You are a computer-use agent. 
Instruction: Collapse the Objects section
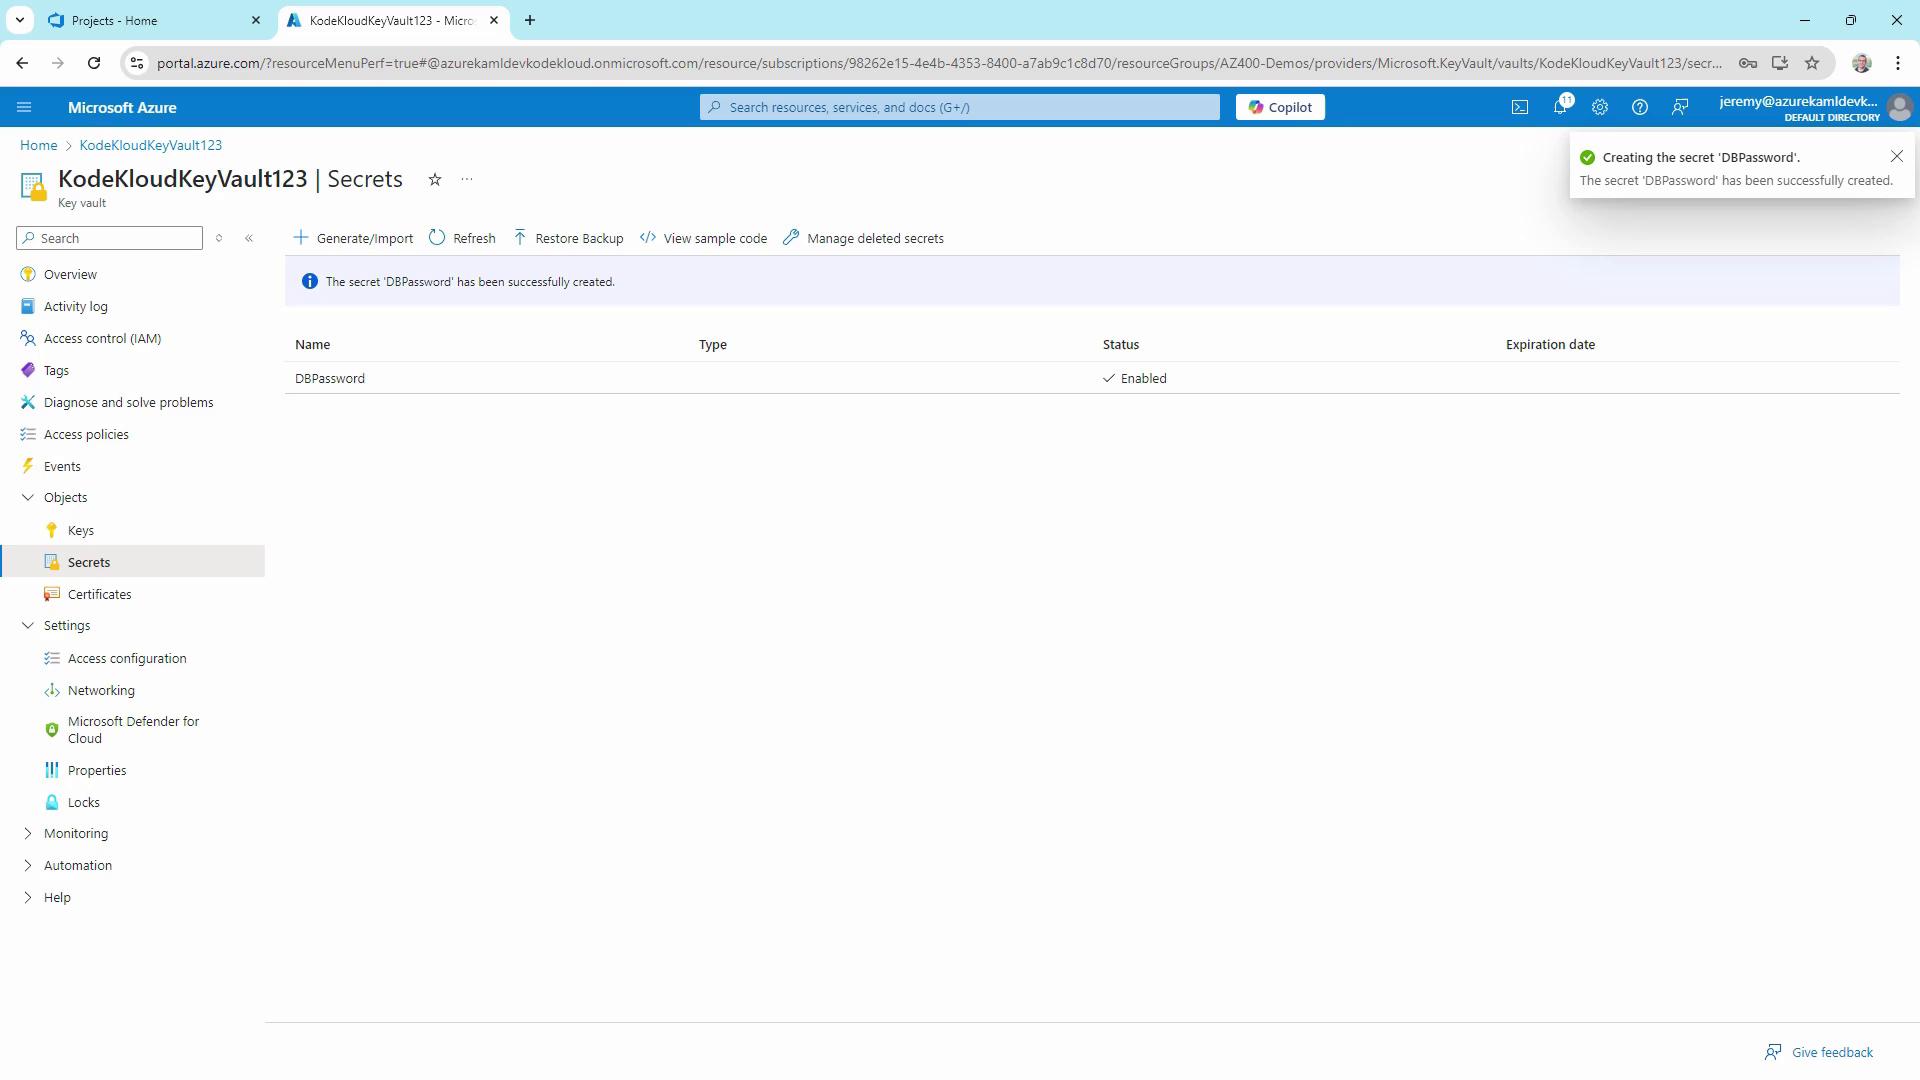pos(28,497)
